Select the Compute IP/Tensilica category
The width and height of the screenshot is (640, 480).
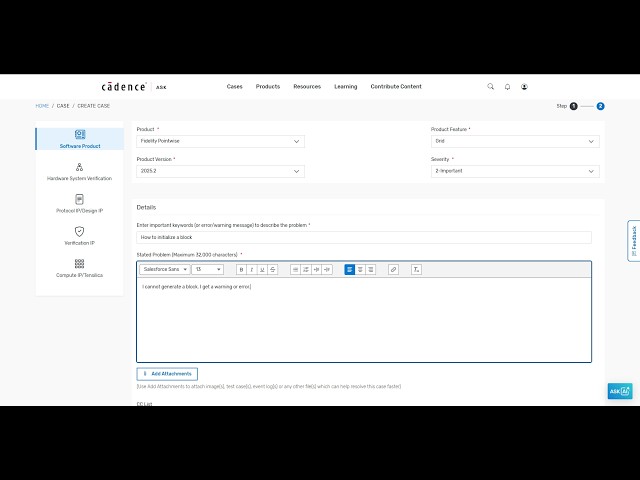80,268
